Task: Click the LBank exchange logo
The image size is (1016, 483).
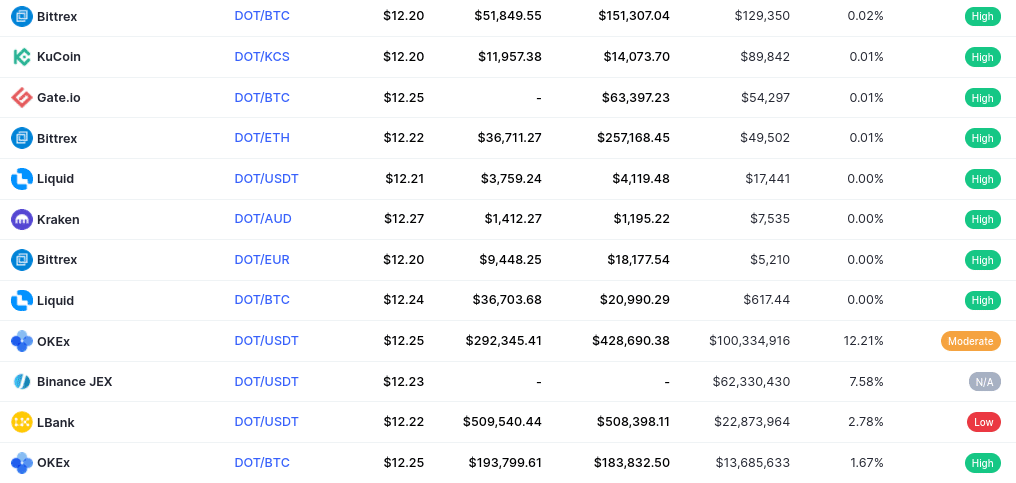Action: coord(22,423)
